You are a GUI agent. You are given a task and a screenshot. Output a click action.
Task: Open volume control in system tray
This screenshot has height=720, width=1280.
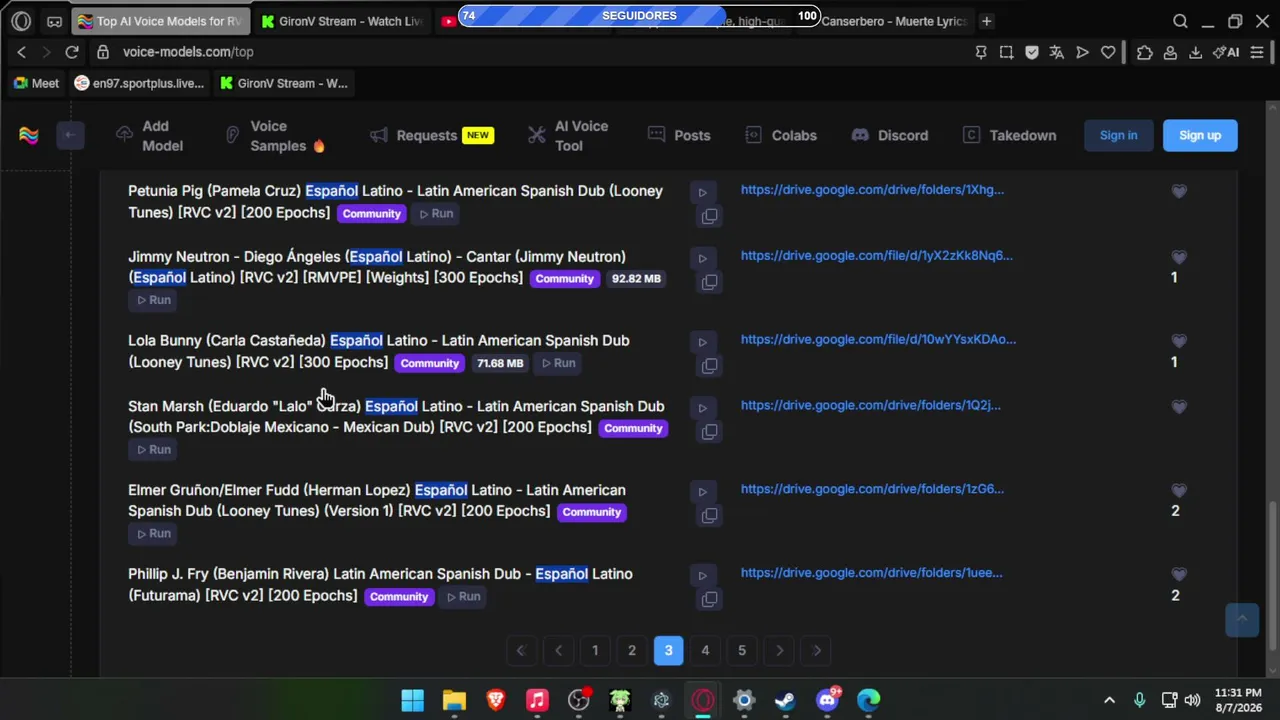1192,700
